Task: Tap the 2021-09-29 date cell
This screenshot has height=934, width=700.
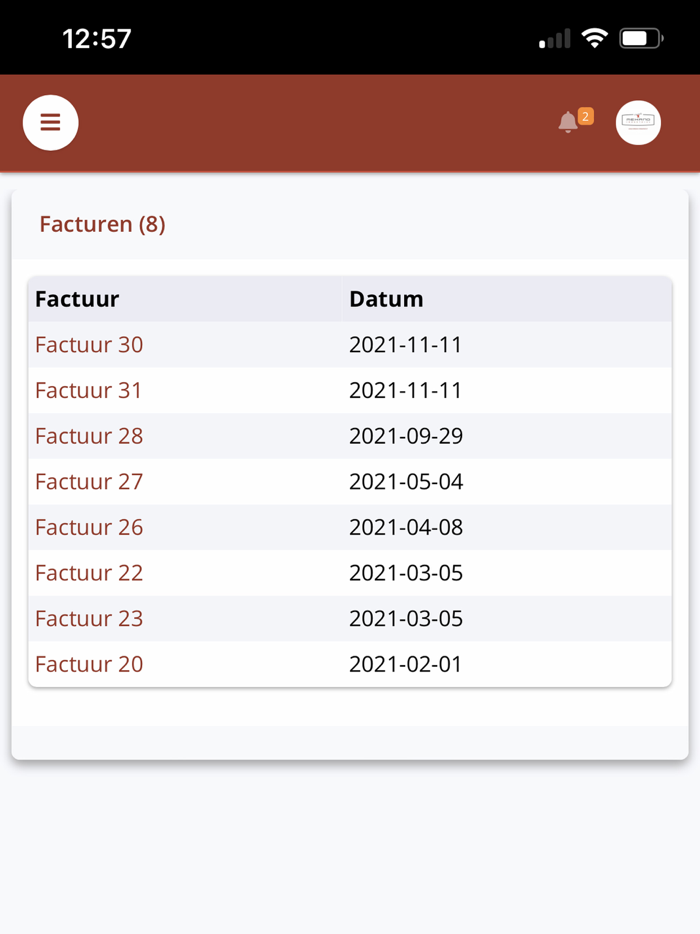Action: [x=406, y=436]
